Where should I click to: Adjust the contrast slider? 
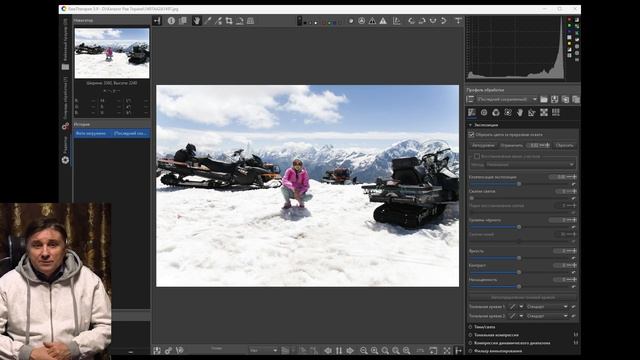coord(519,272)
